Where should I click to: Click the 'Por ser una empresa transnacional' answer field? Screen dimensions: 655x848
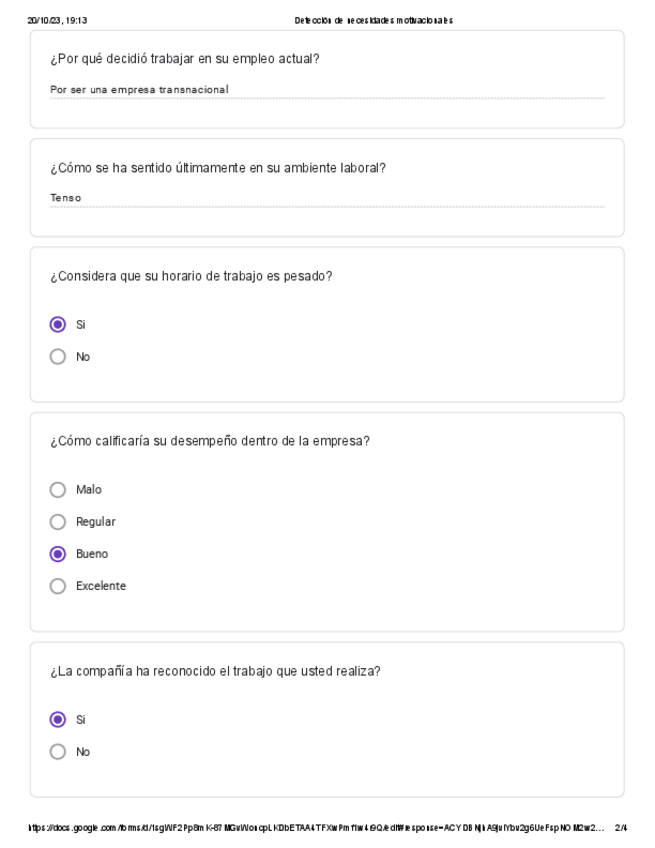coord(139,89)
